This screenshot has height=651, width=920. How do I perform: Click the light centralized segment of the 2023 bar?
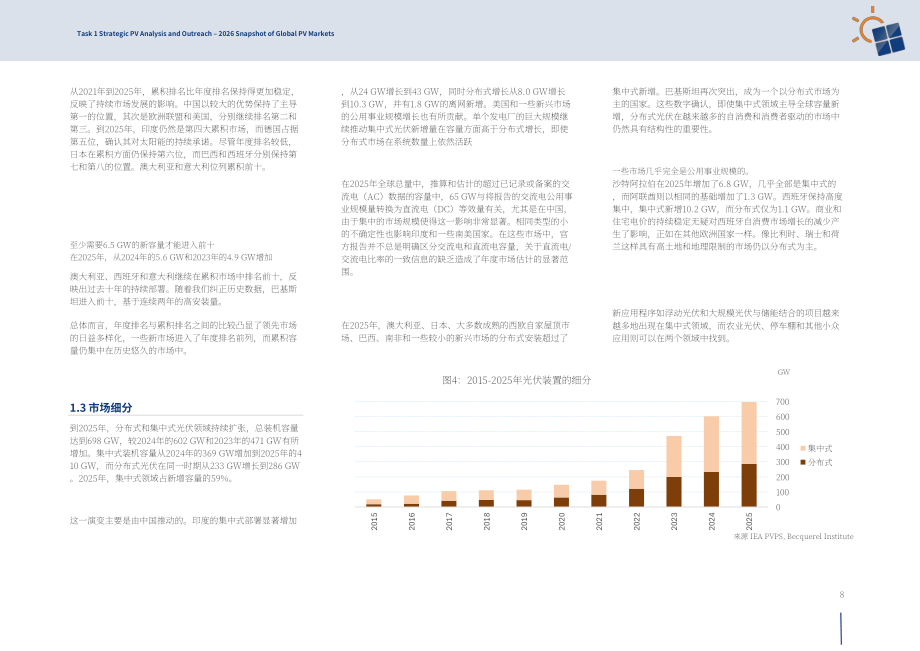pos(674,456)
